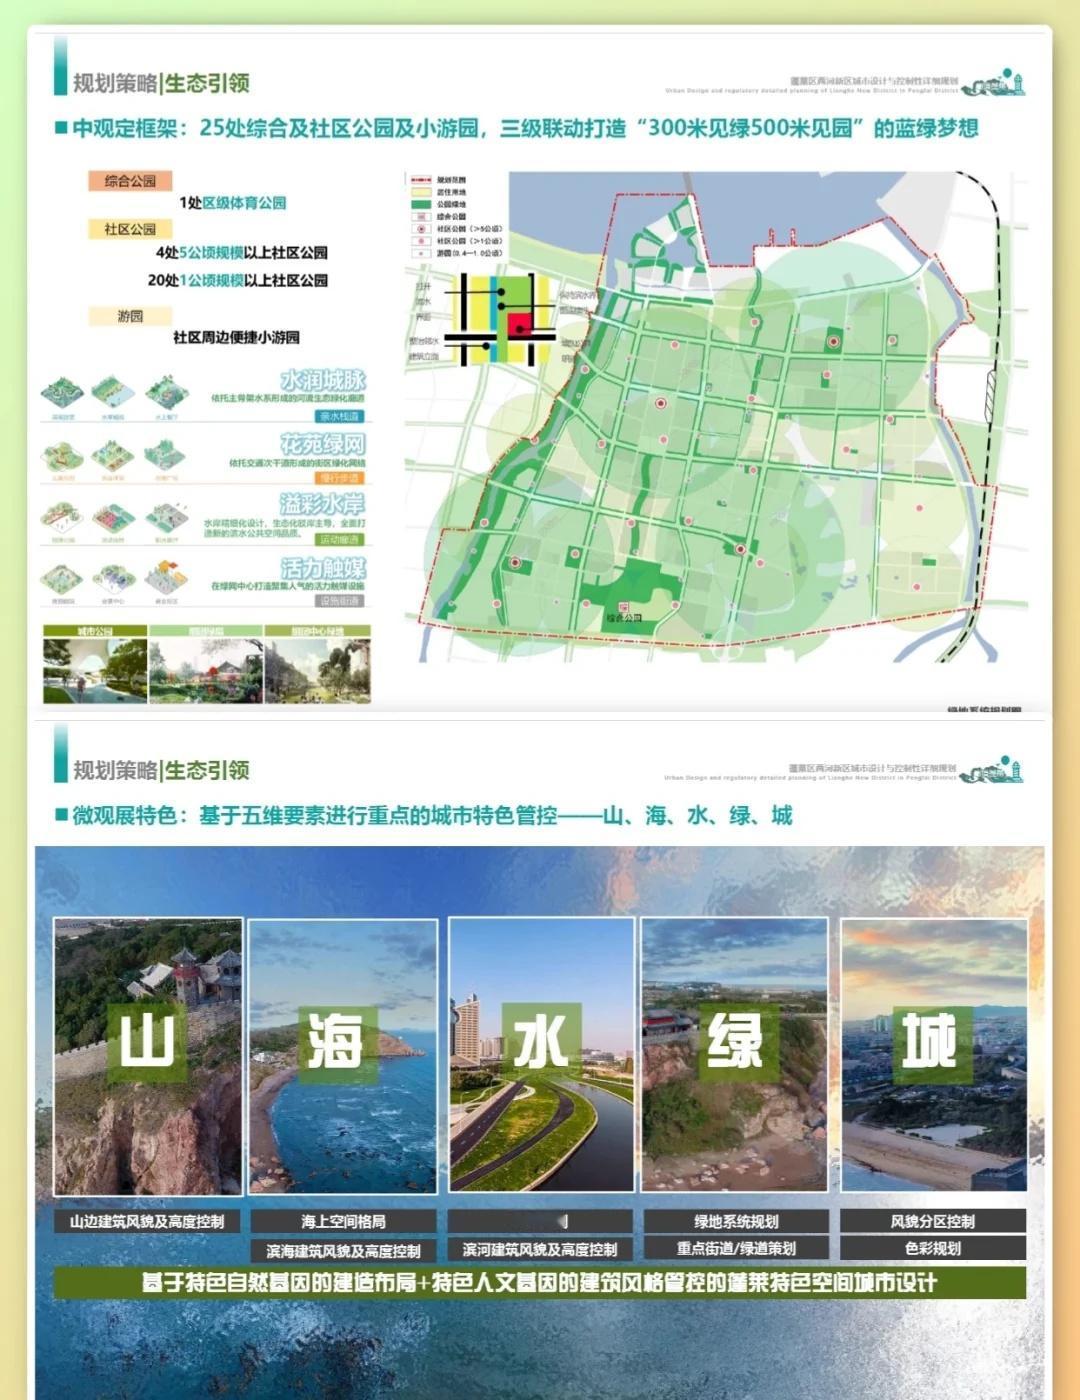Click the green 公园绿地 legend swatch
This screenshot has height=1400, width=1080.
(x=420, y=204)
